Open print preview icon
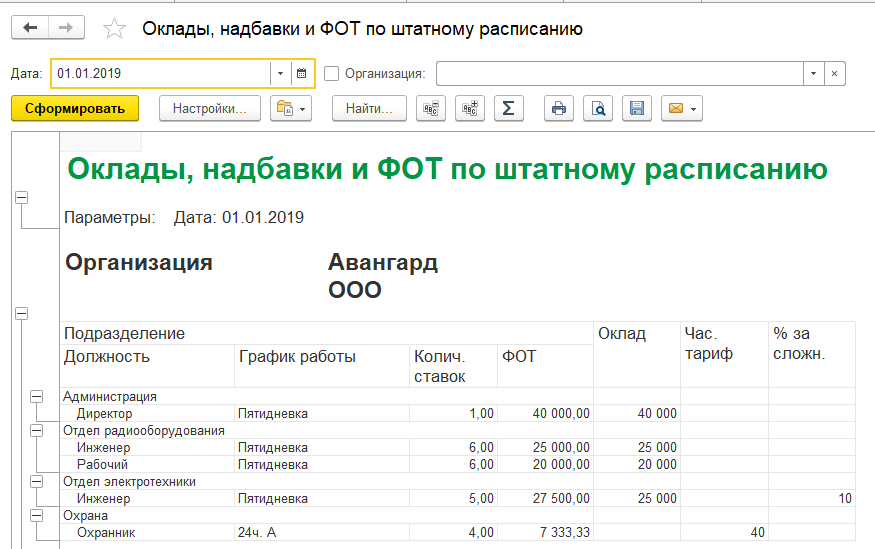This screenshot has height=549, width=875. pos(598,108)
